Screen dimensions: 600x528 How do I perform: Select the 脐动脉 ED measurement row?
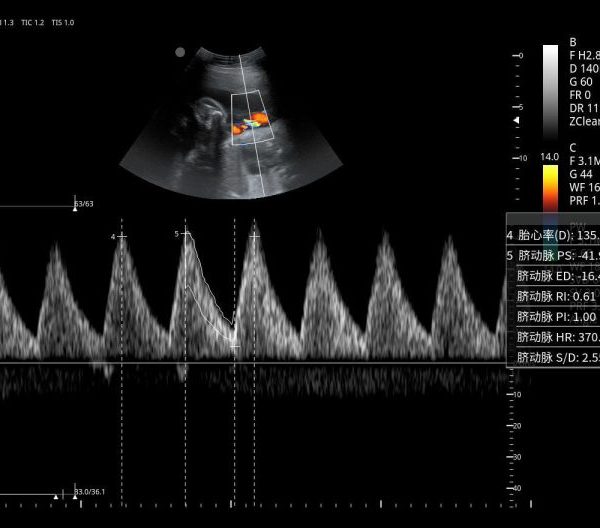(553, 276)
